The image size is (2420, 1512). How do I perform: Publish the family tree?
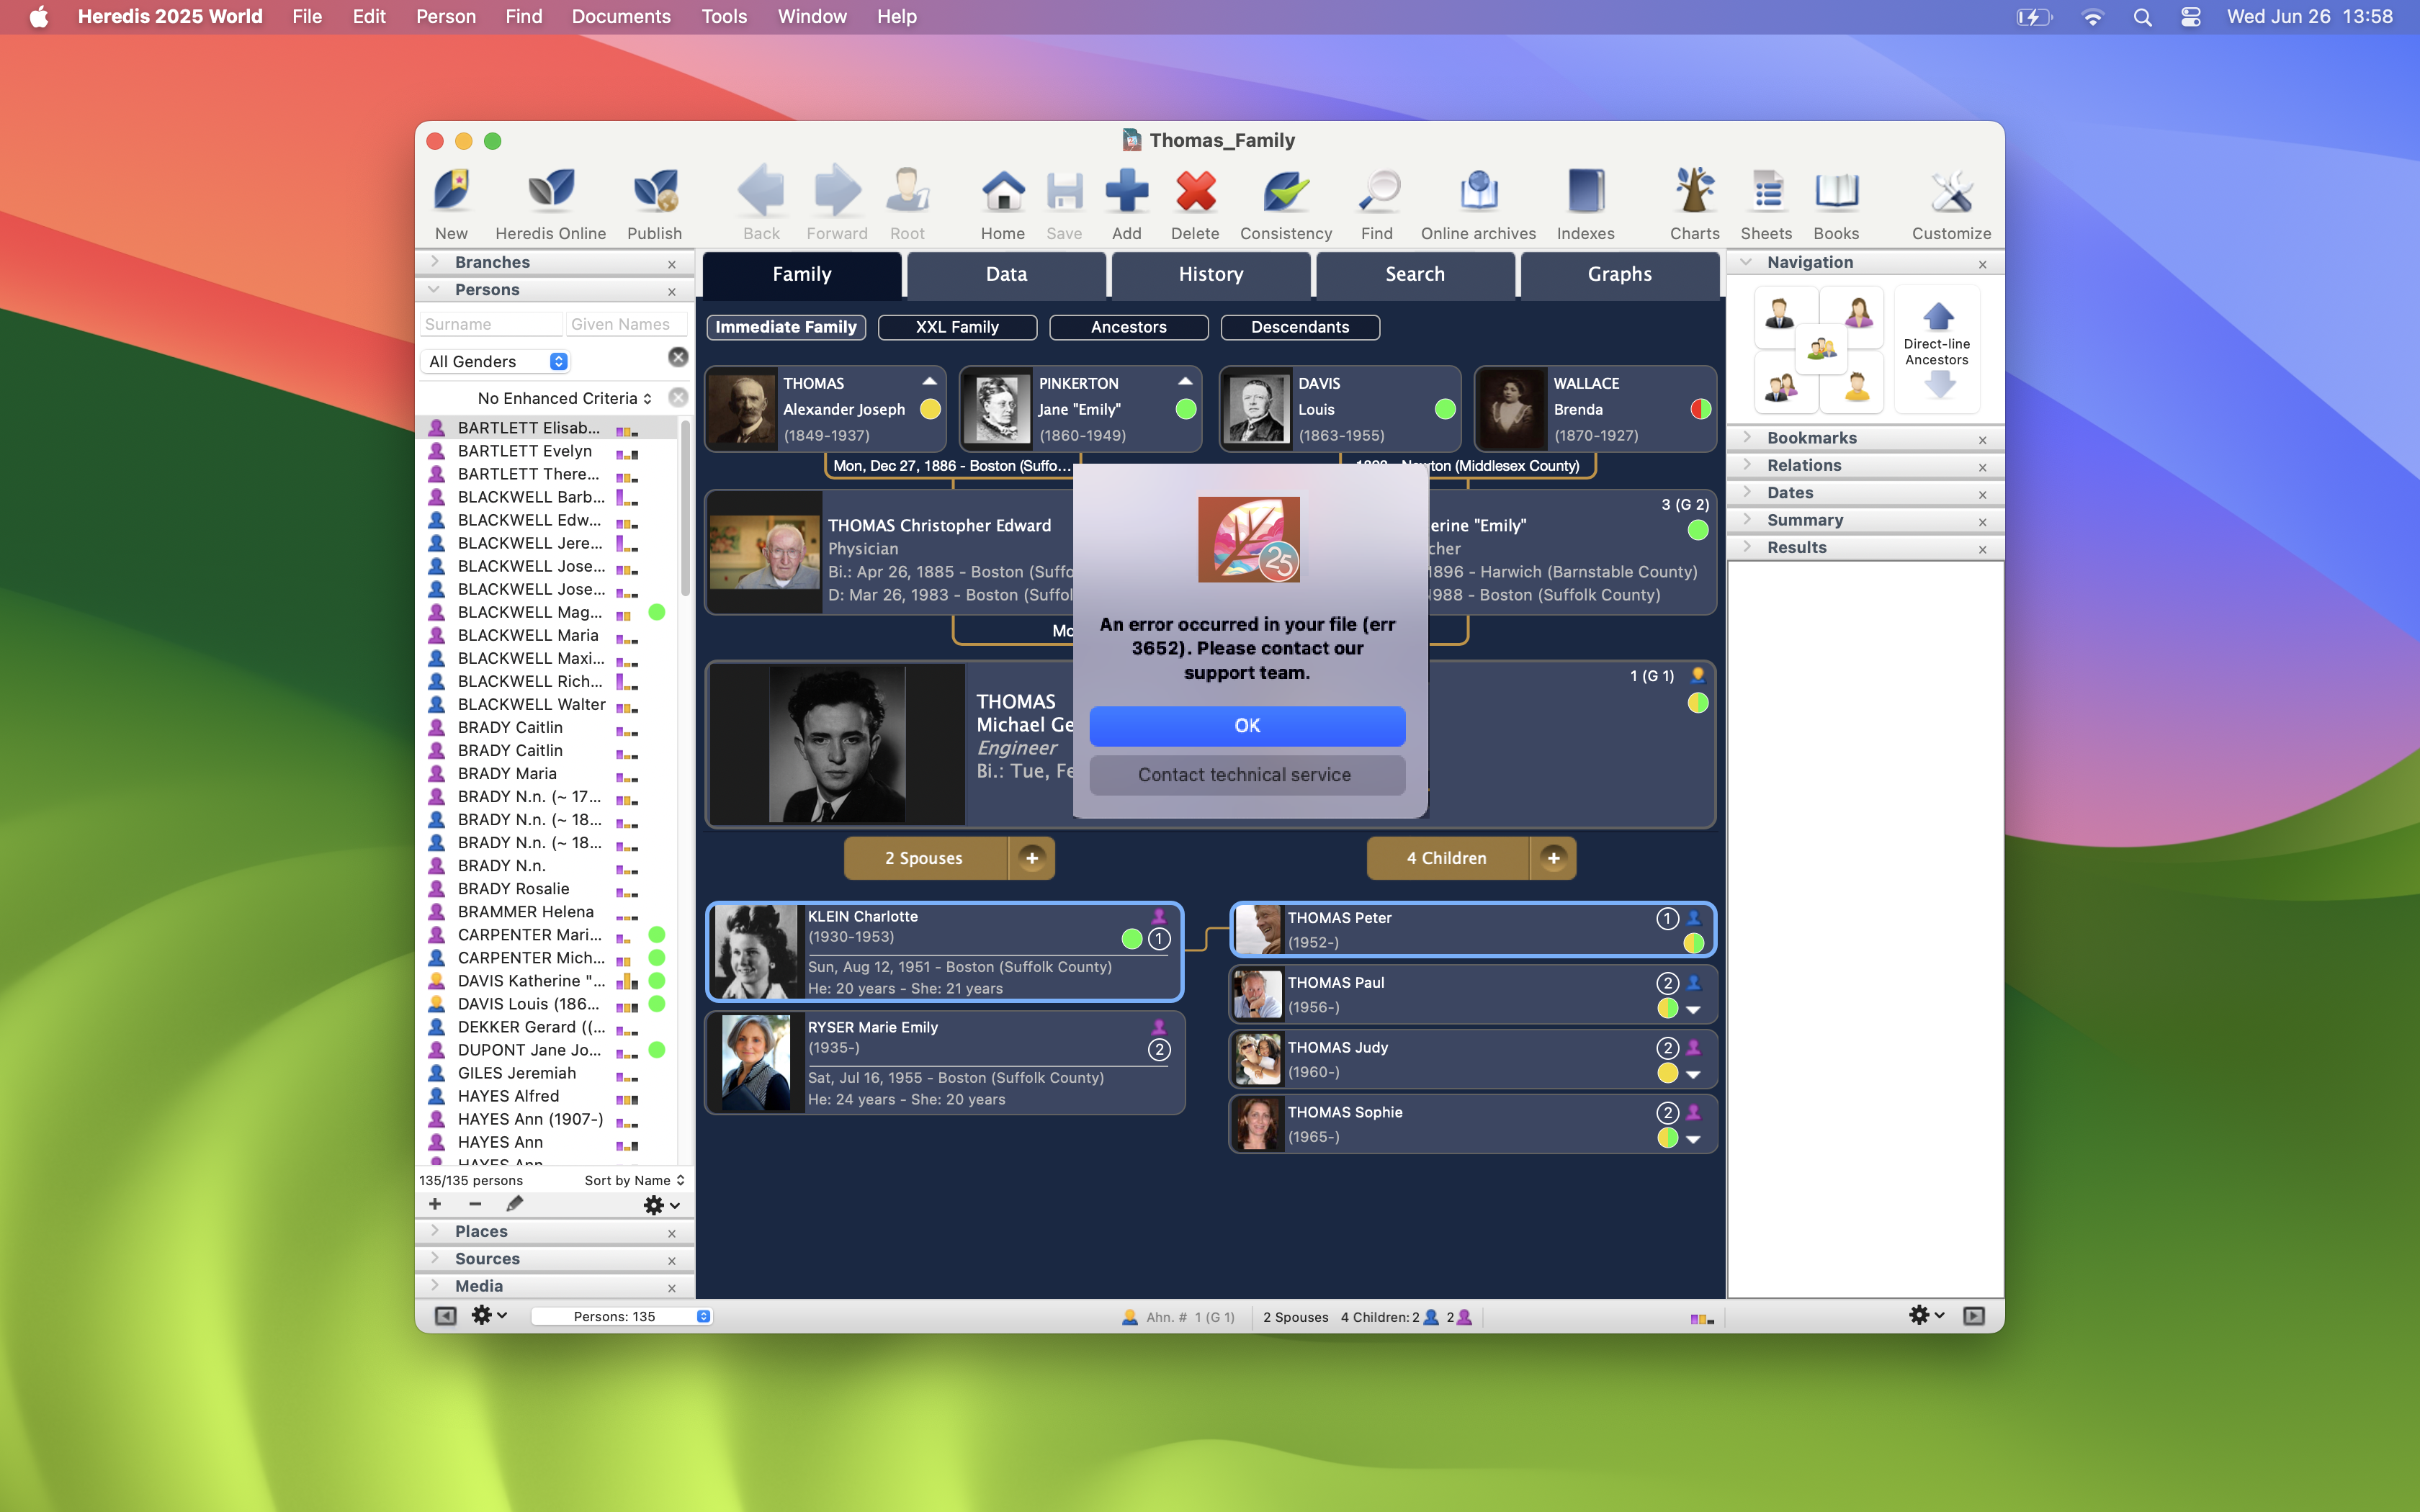coord(654,200)
